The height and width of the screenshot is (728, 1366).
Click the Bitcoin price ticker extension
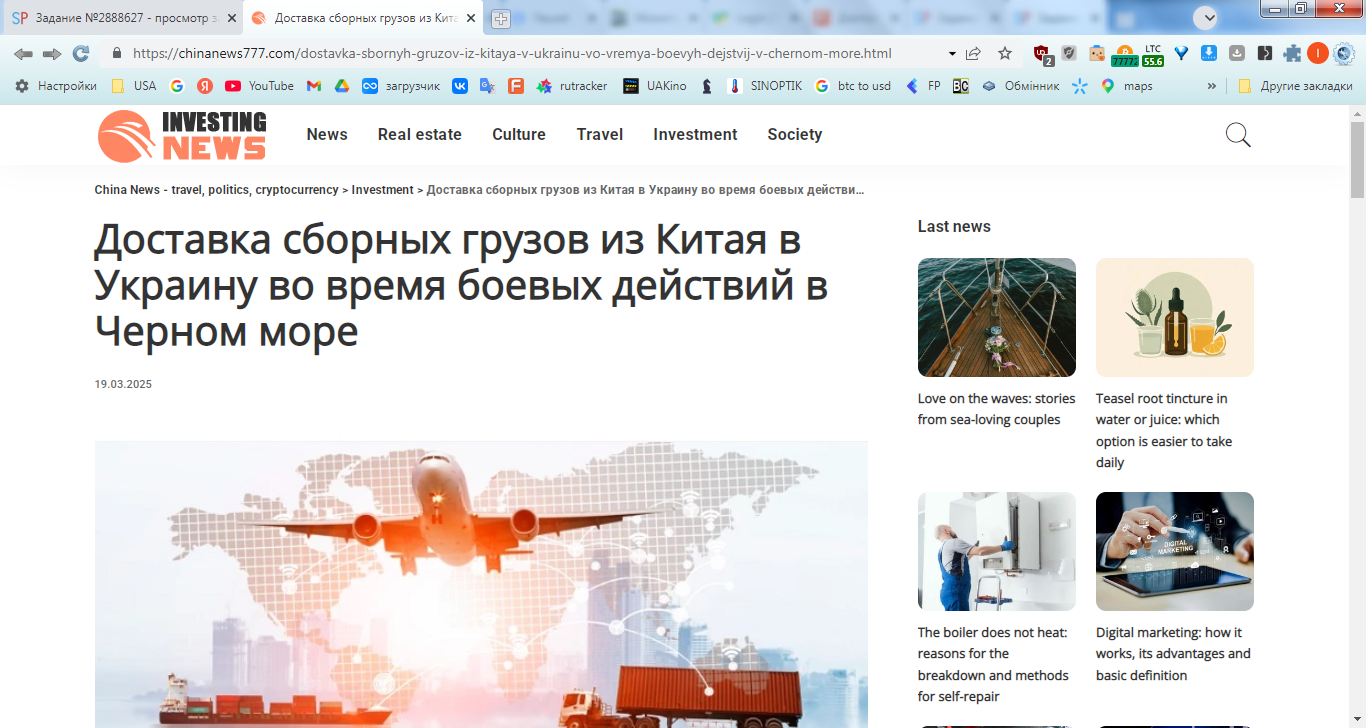(x=1125, y=54)
